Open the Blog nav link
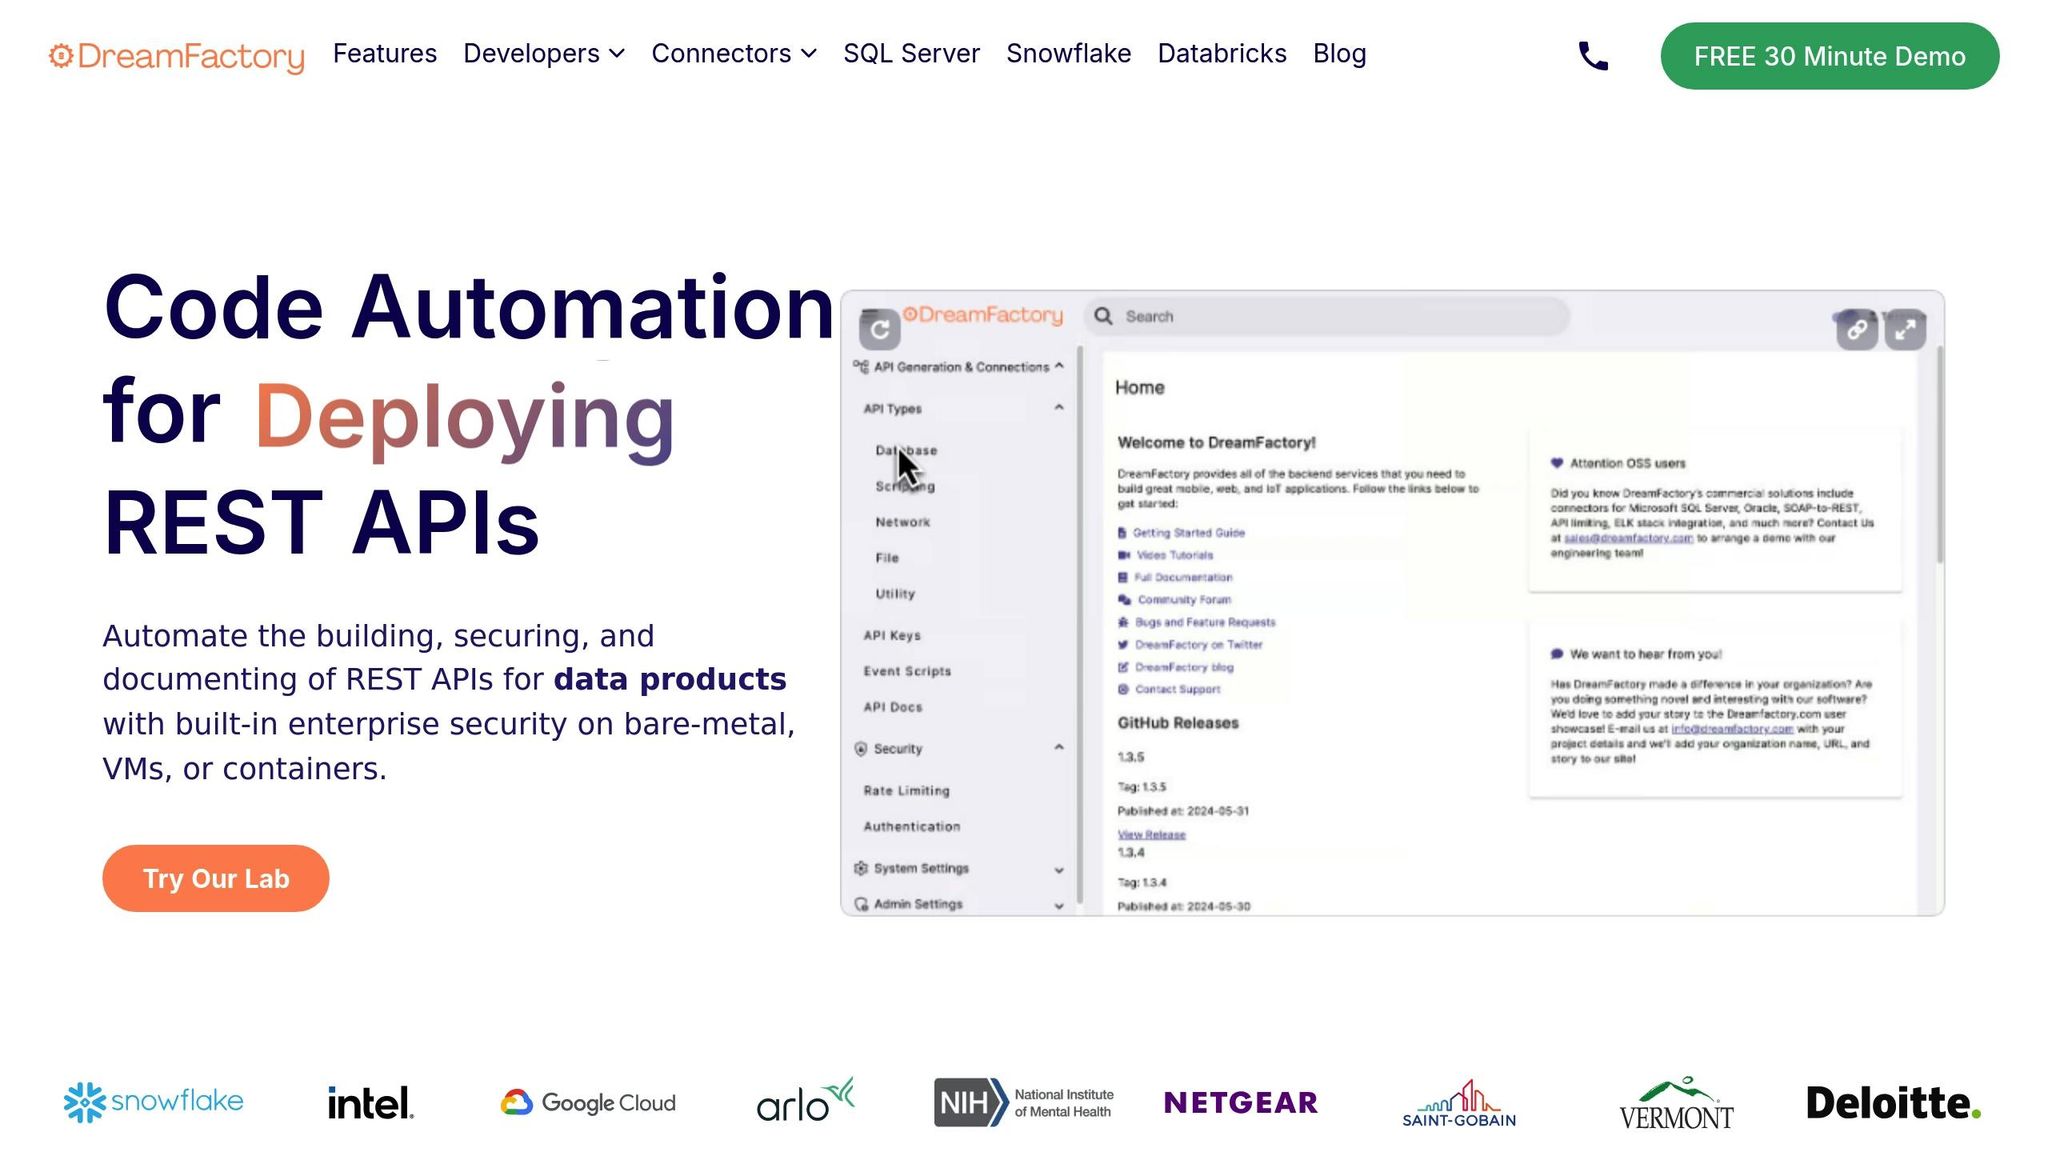This screenshot has height=1152, width=2048. (x=1339, y=54)
